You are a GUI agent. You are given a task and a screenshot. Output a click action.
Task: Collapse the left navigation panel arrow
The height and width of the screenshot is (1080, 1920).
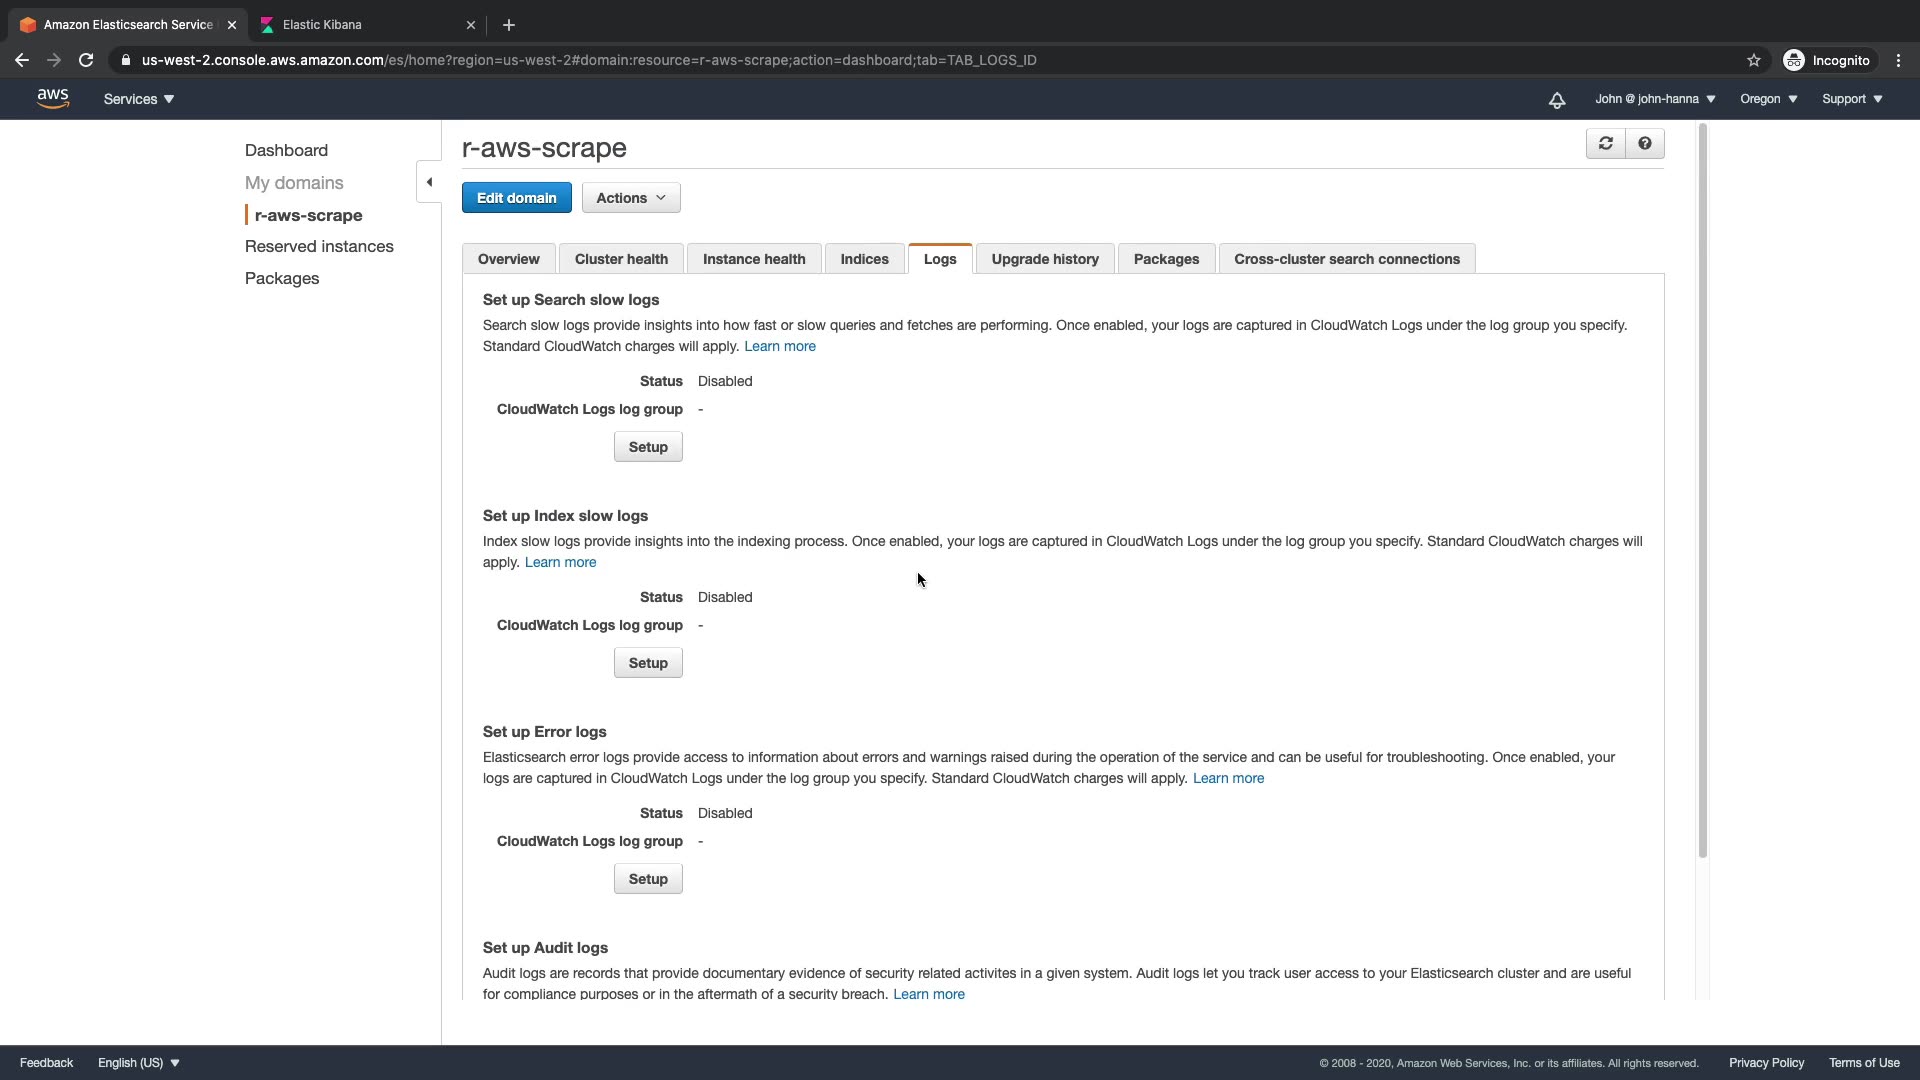click(429, 182)
